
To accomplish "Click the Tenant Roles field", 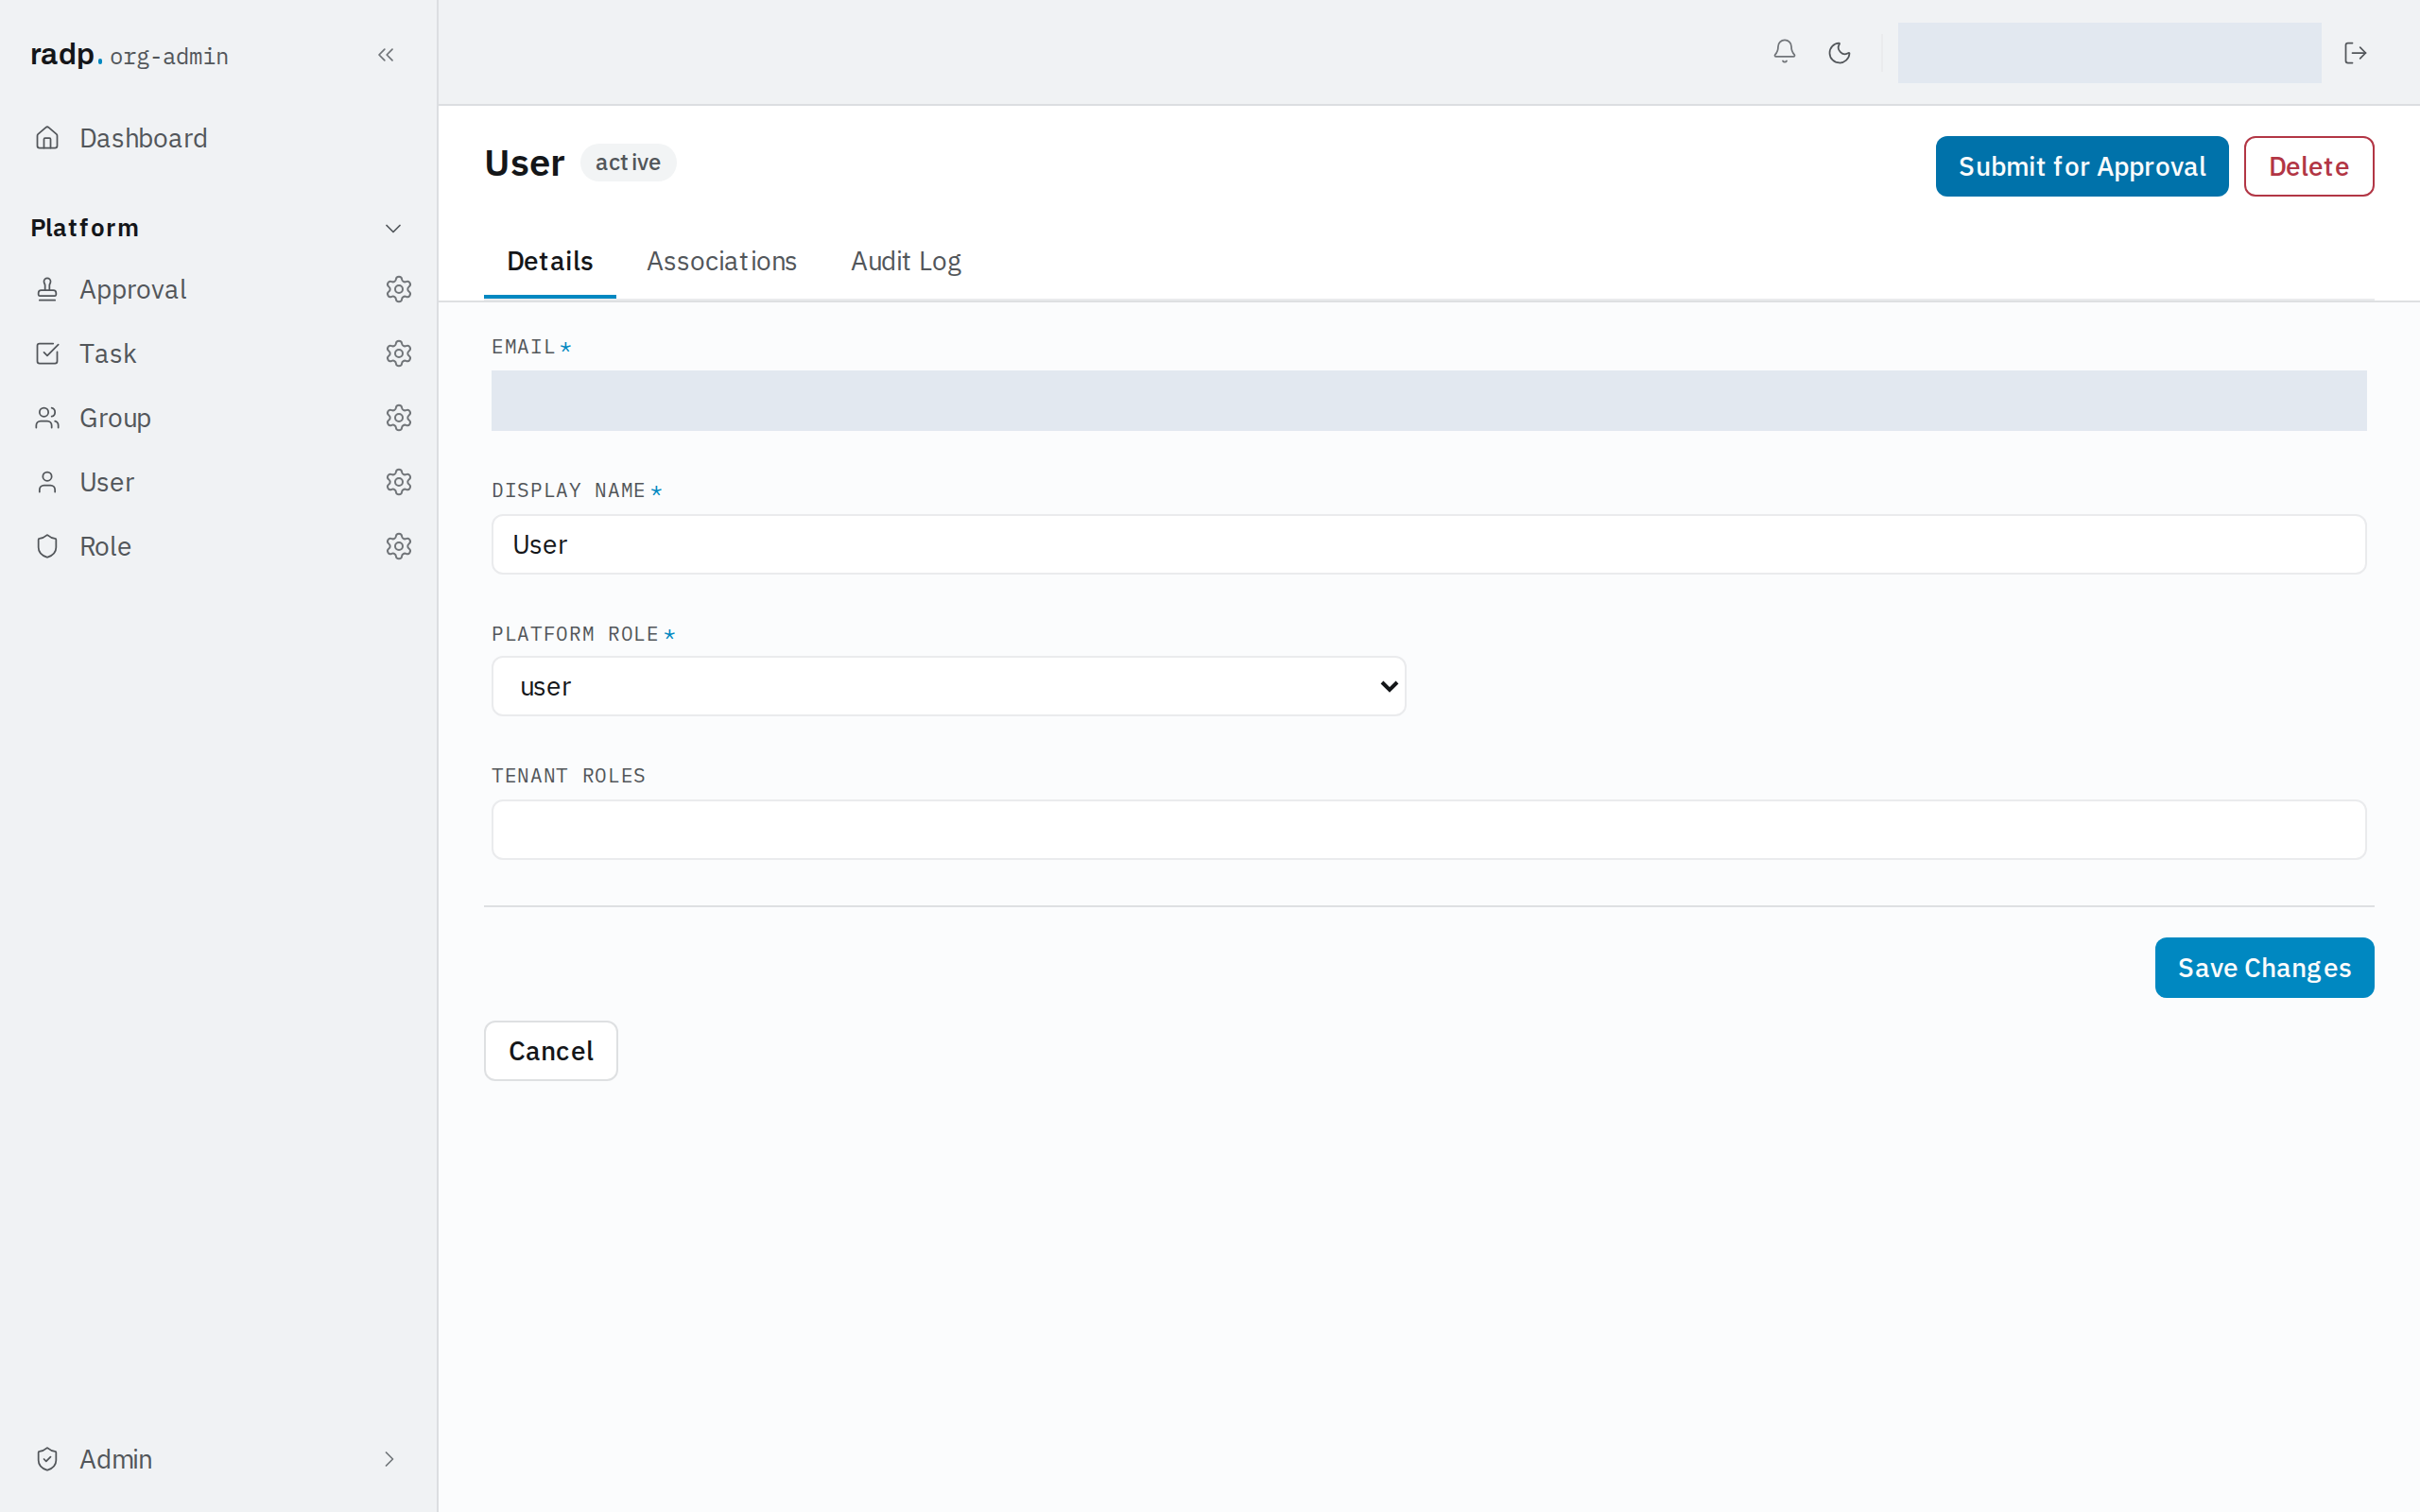I will (1428, 829).
